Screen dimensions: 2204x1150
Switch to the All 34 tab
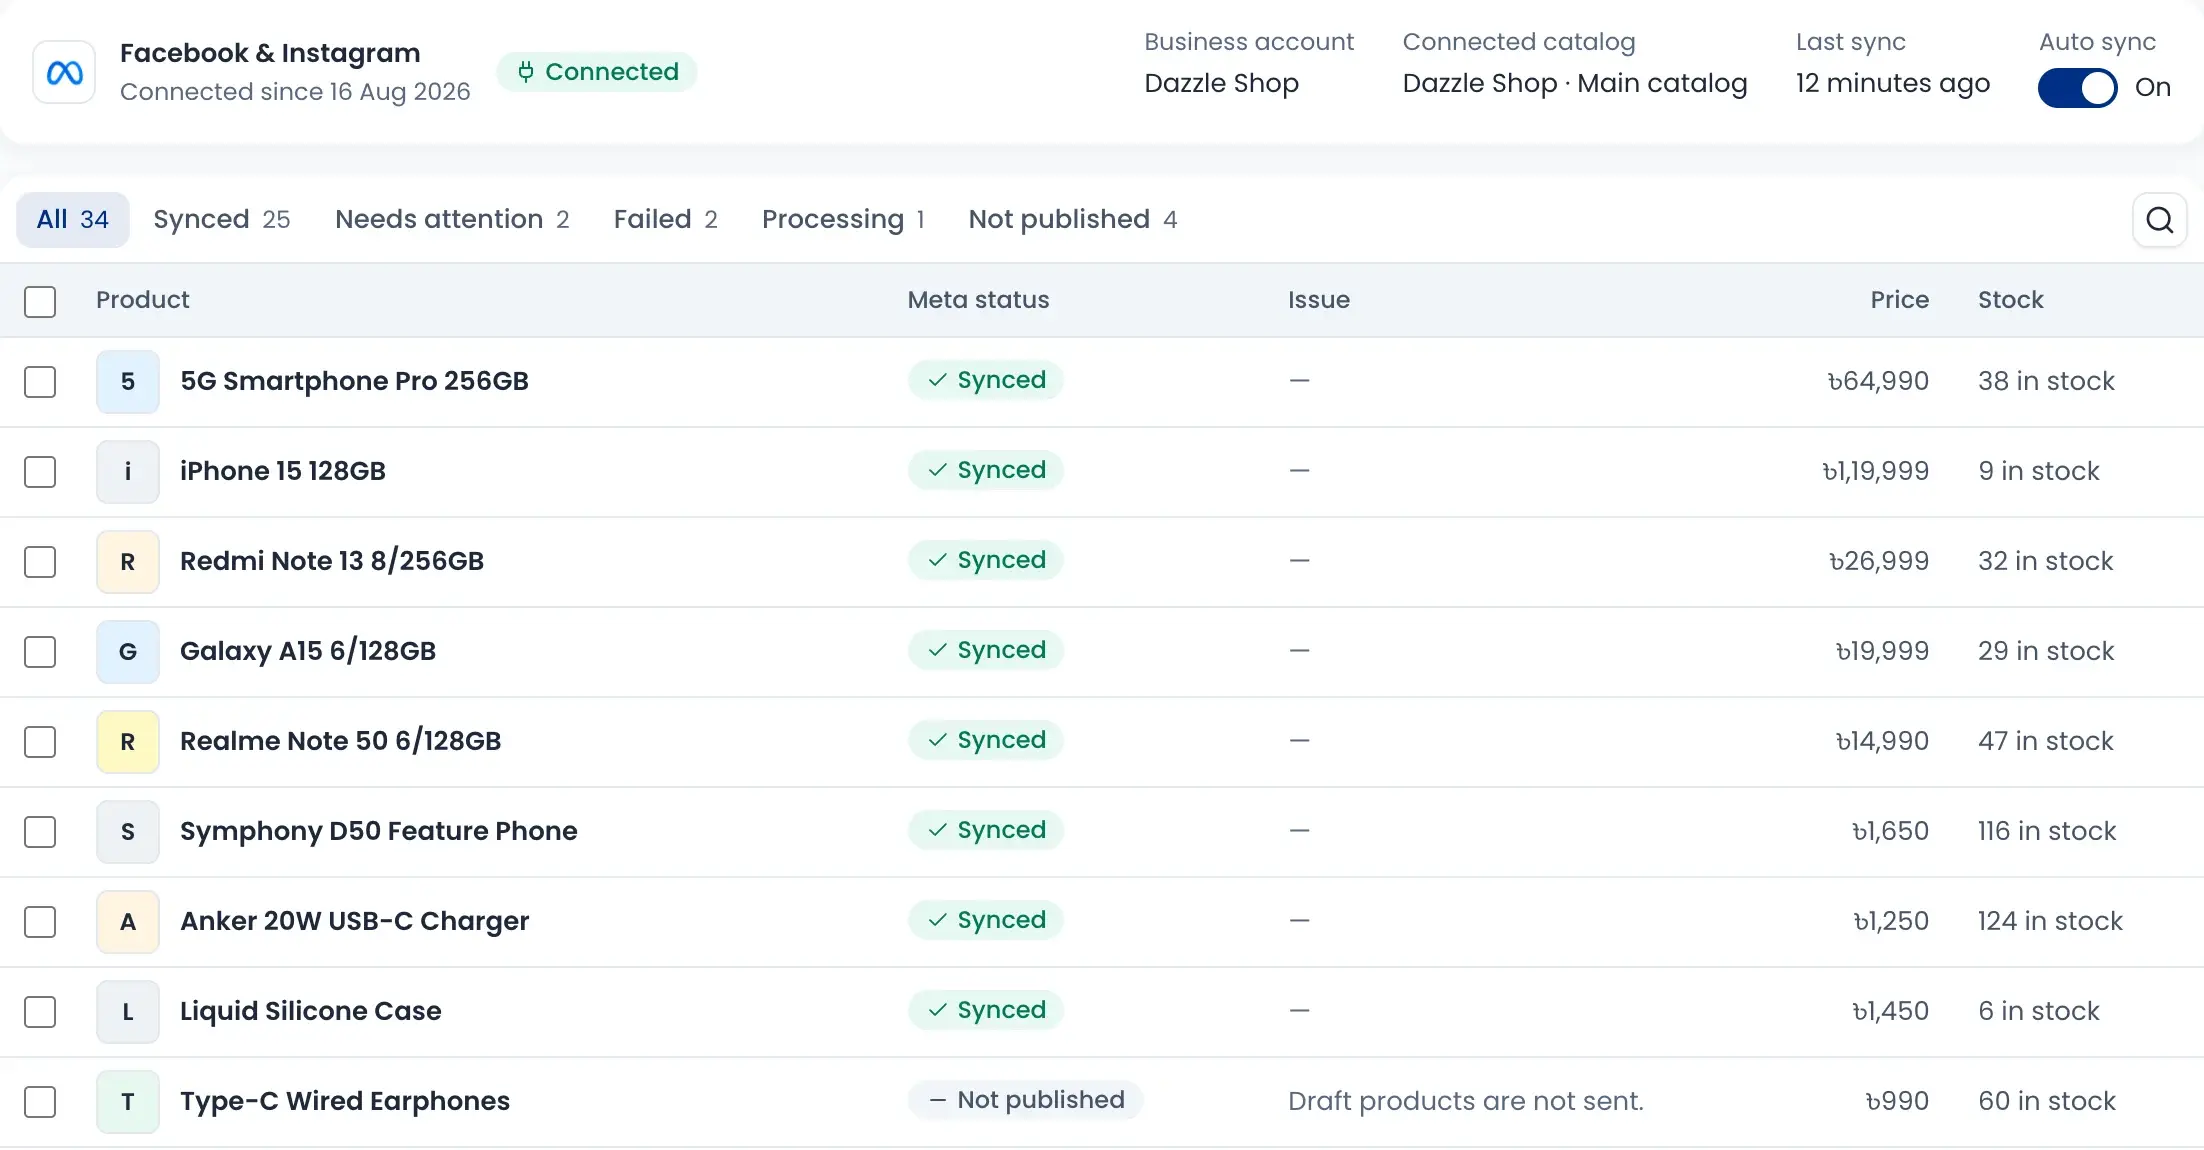click(x=73, y=220)
